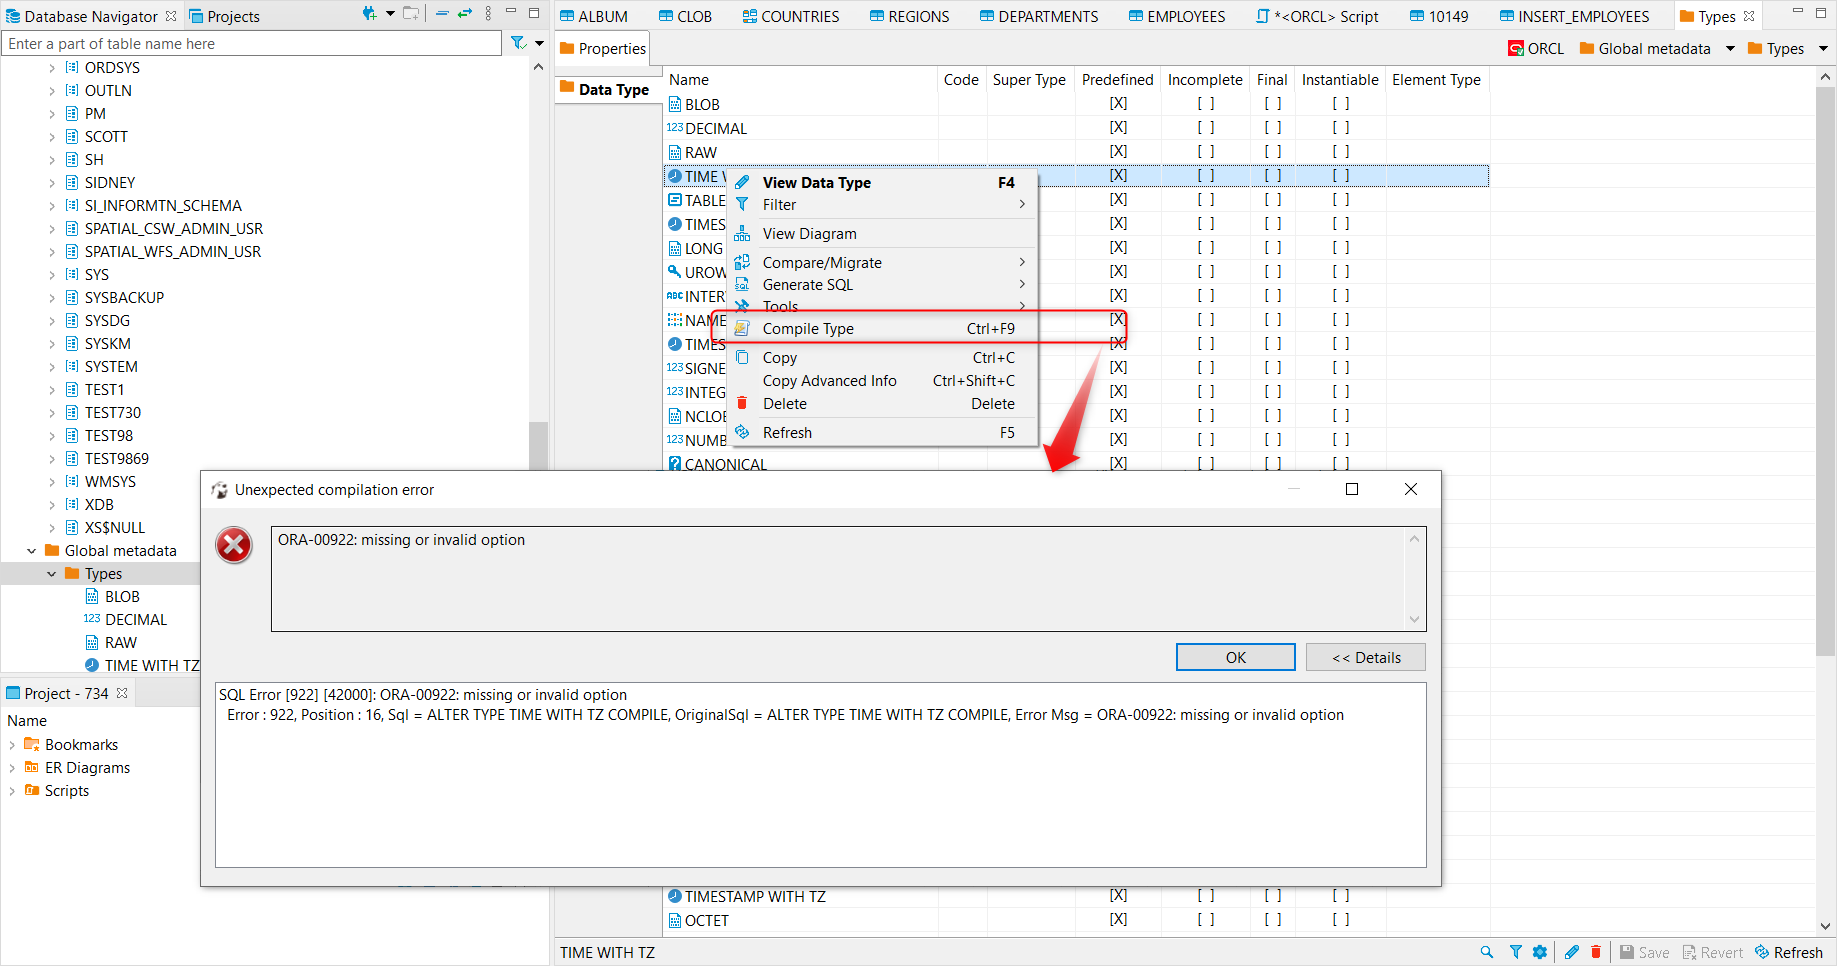Click the New Database Connection plug icon
This screenshot has height=966, width=1837.
[369, 14]
